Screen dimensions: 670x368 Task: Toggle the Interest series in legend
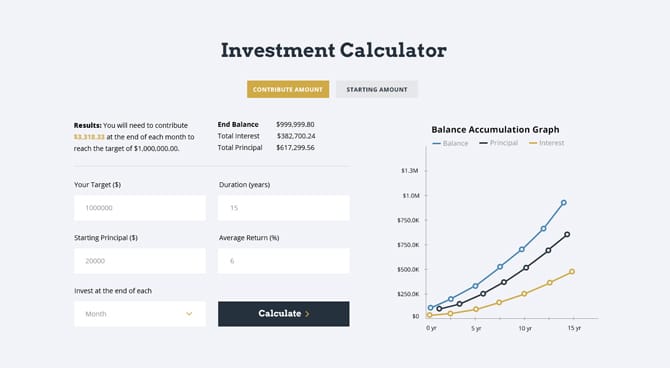(x=547, y=143)
